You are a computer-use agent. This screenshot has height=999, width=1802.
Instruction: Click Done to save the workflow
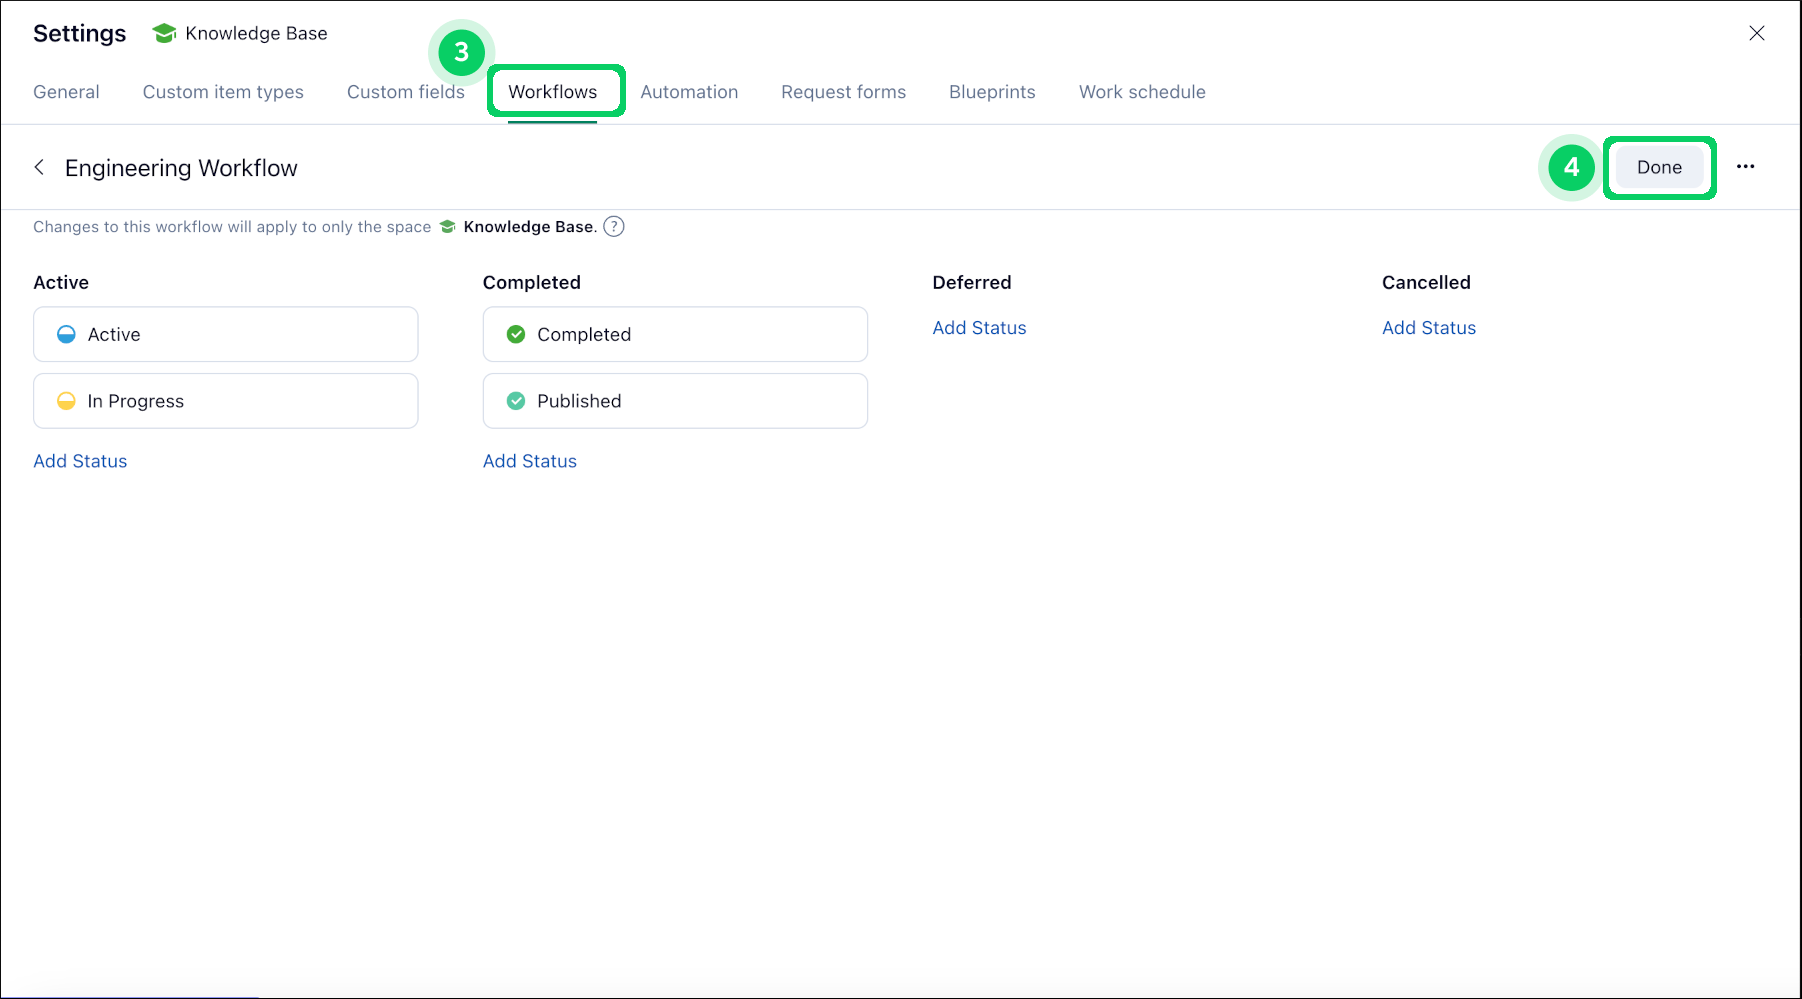1659,167
